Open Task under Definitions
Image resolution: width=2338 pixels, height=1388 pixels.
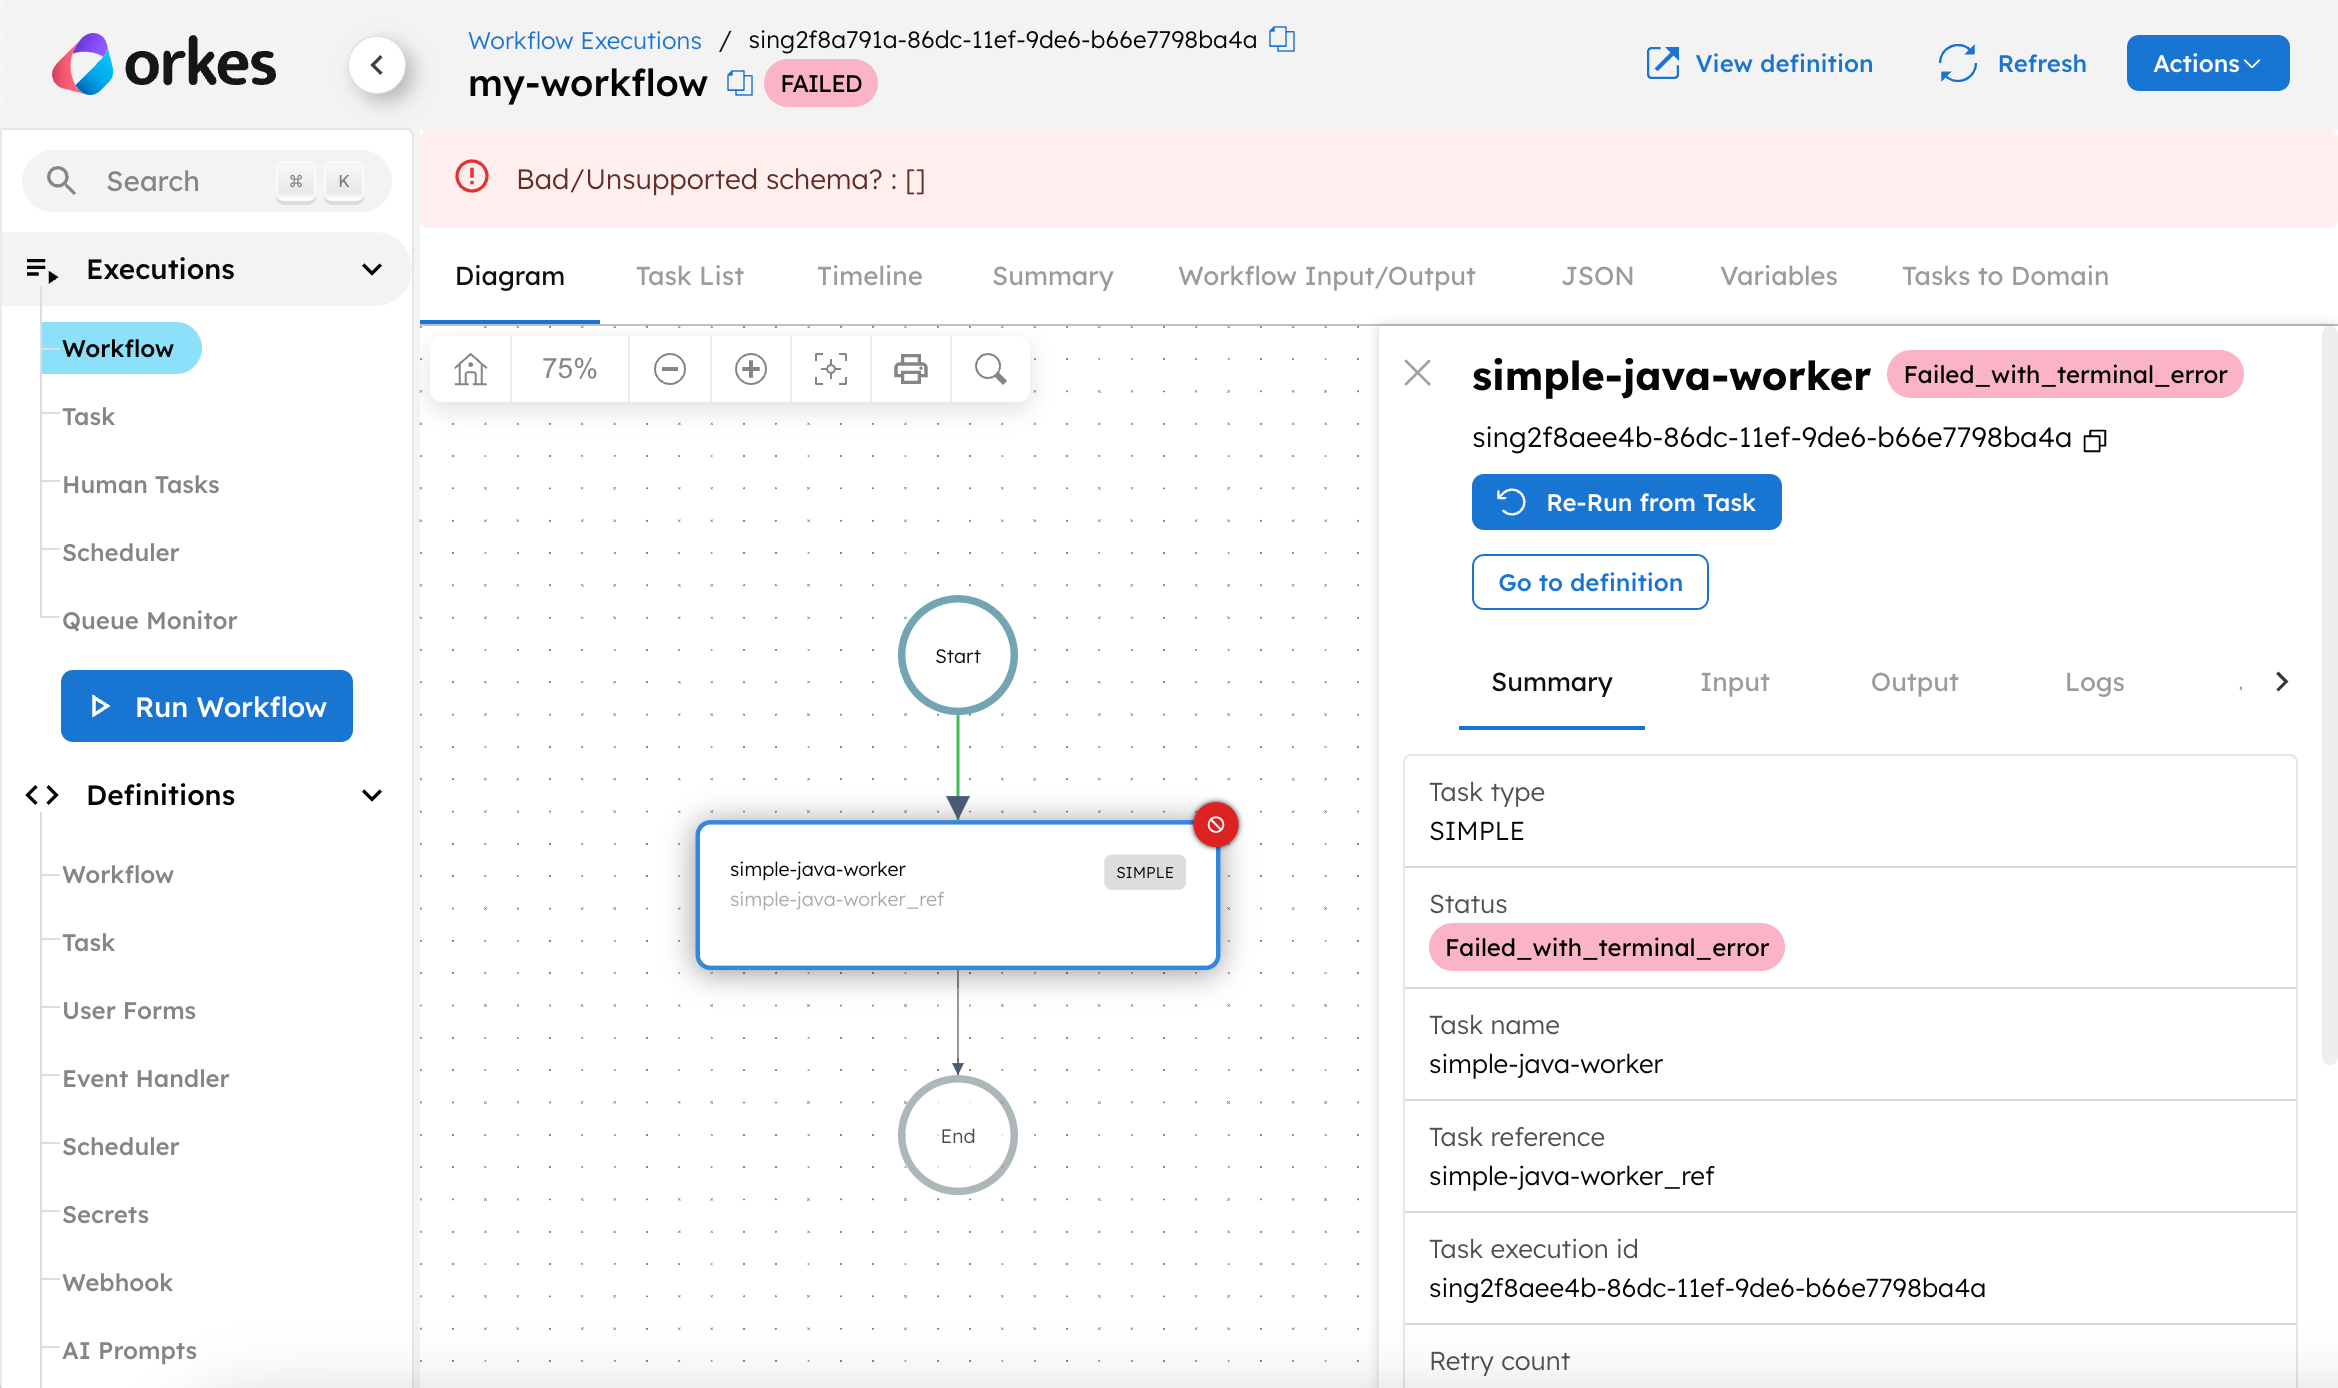point(88,942)
